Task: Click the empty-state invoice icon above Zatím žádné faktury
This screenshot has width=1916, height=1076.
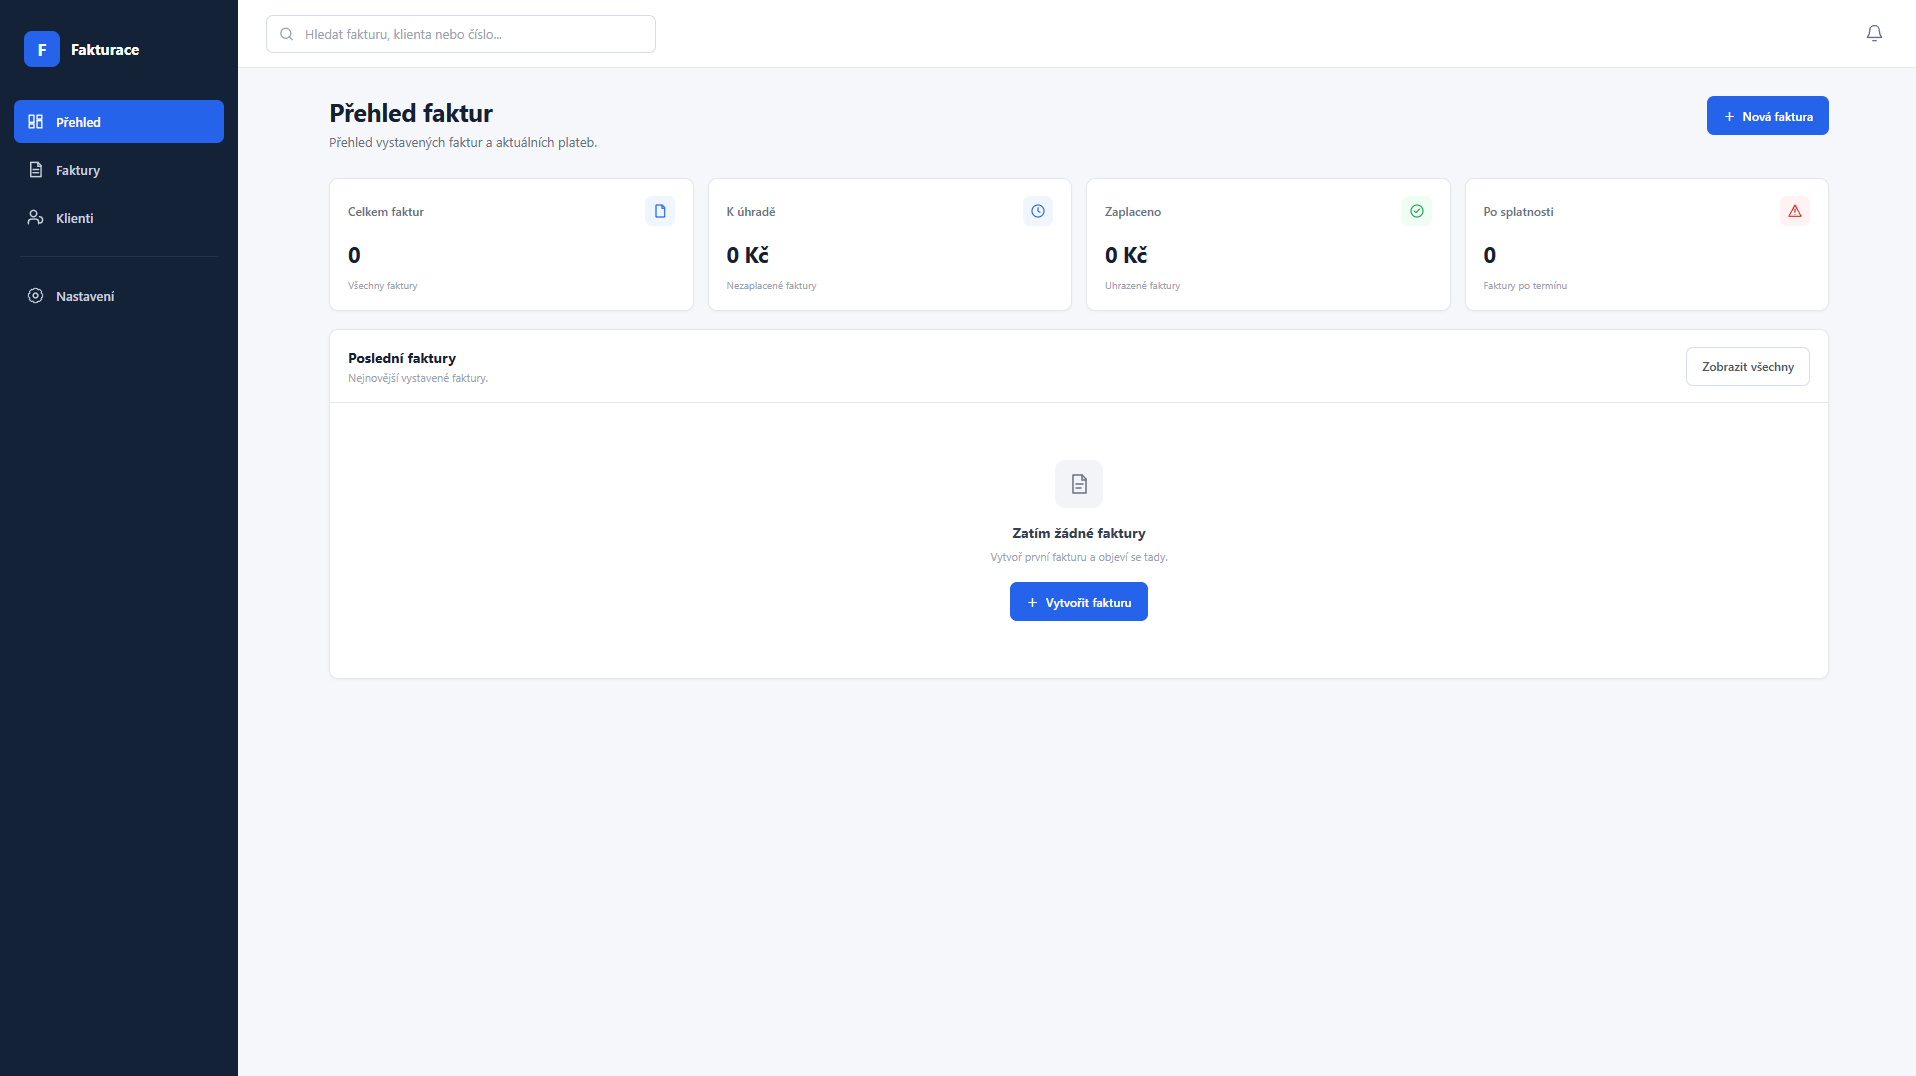Action: (1079, 484)
